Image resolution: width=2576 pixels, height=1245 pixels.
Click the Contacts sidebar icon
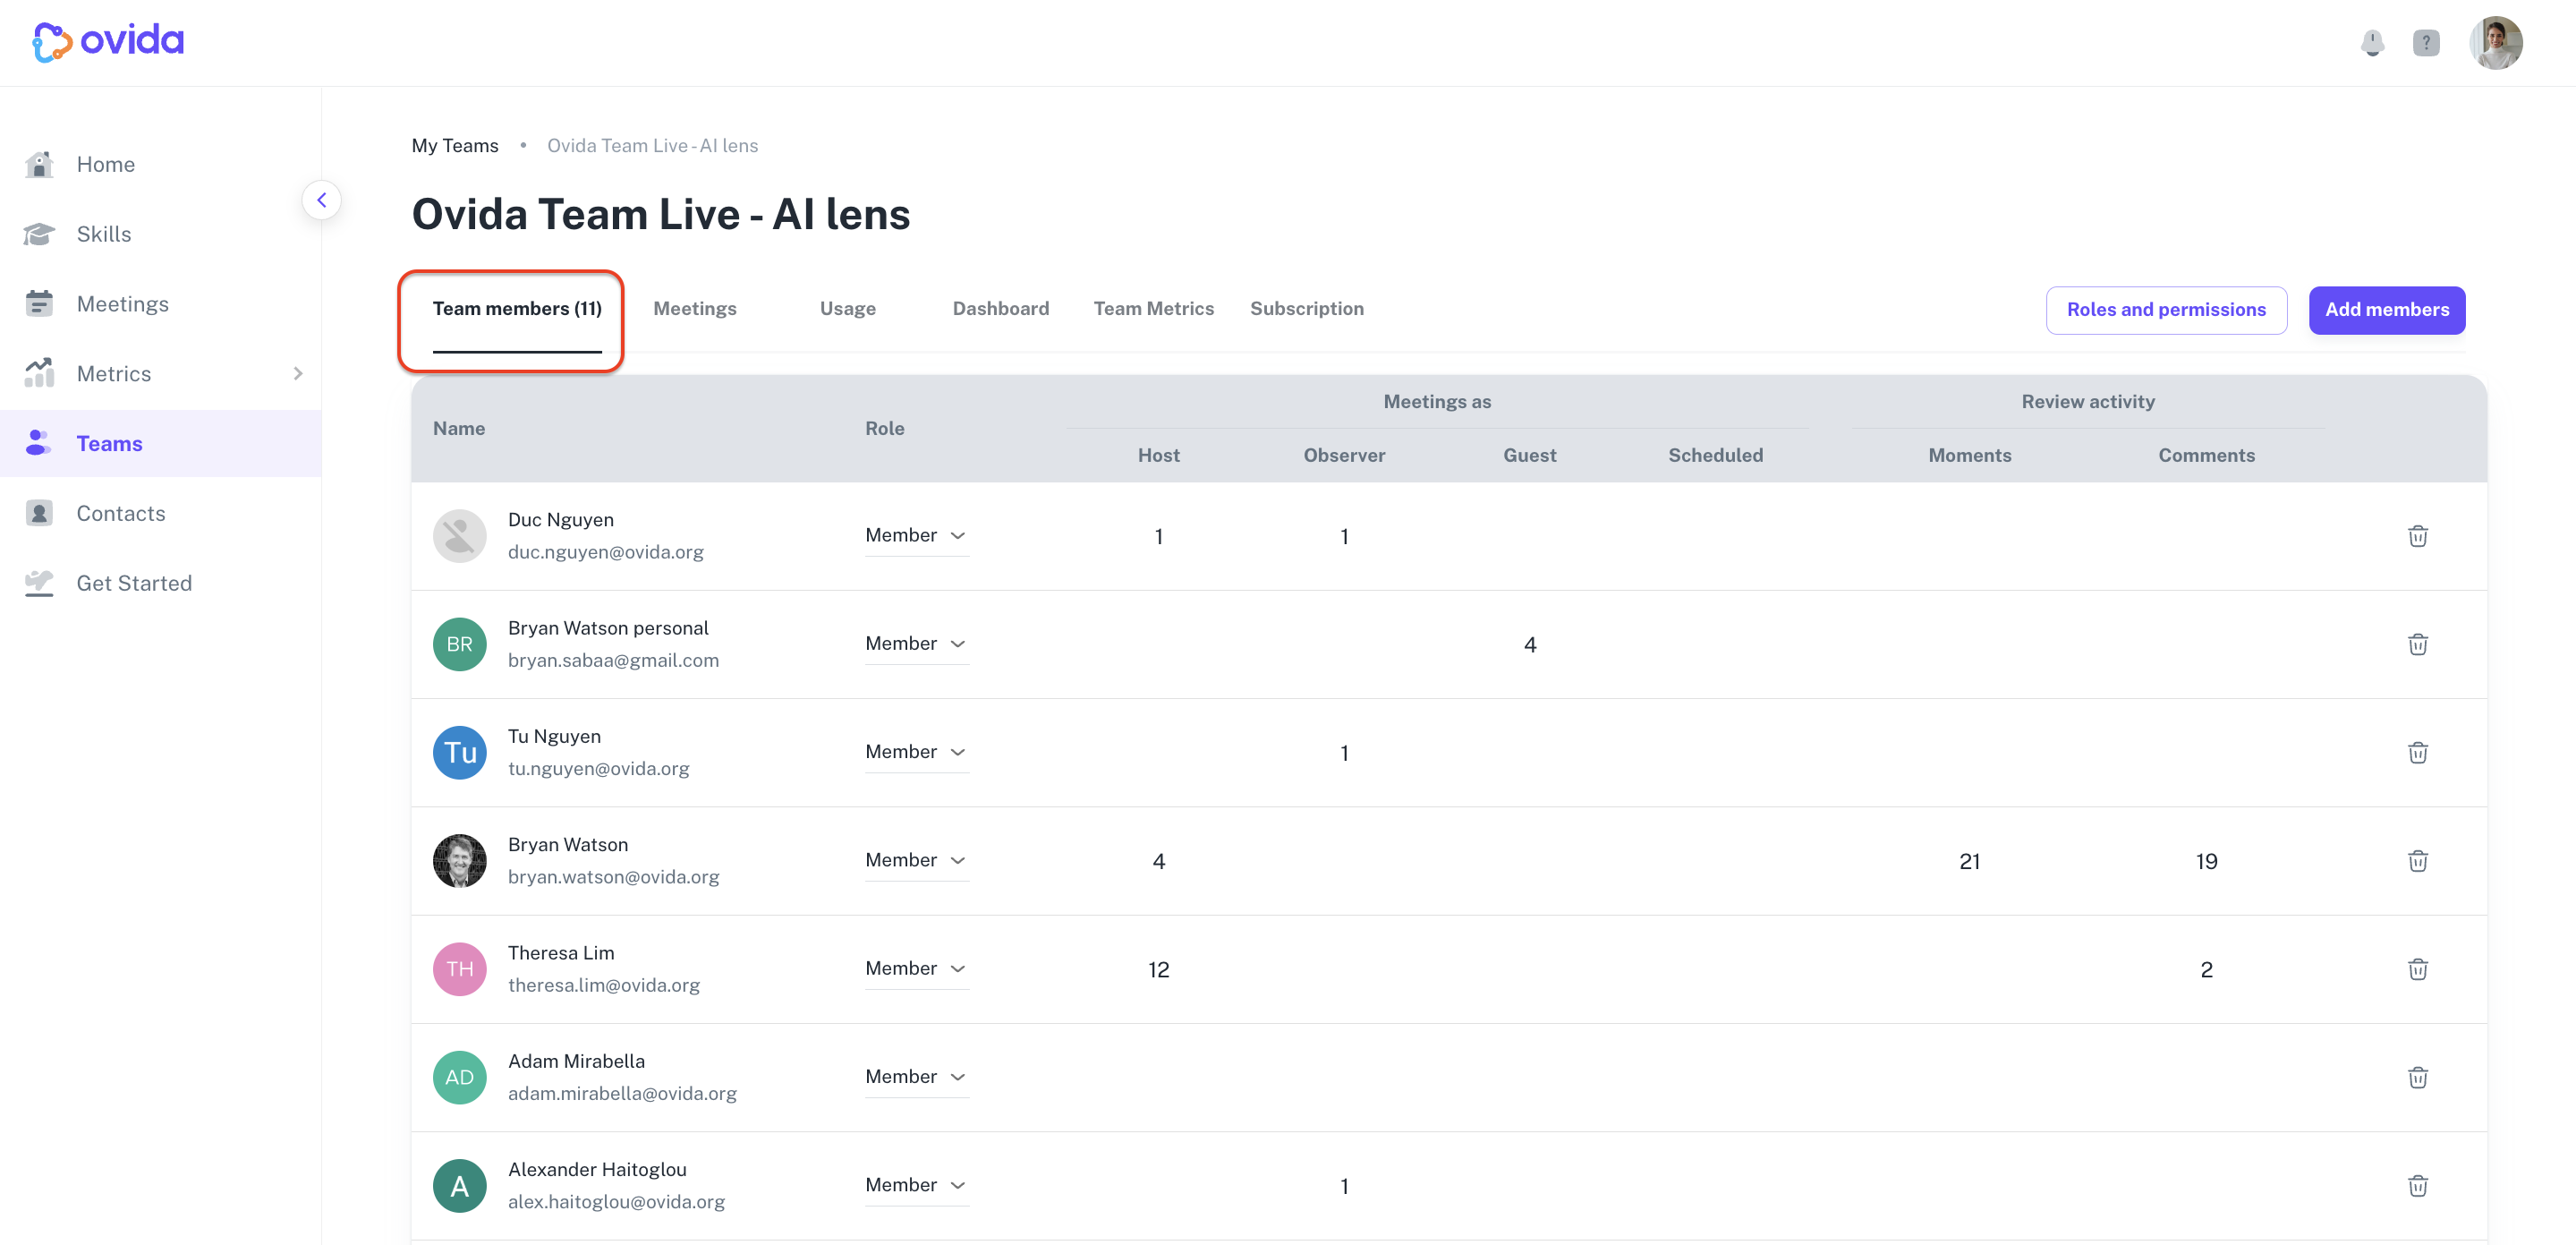(x=39, y=513)
